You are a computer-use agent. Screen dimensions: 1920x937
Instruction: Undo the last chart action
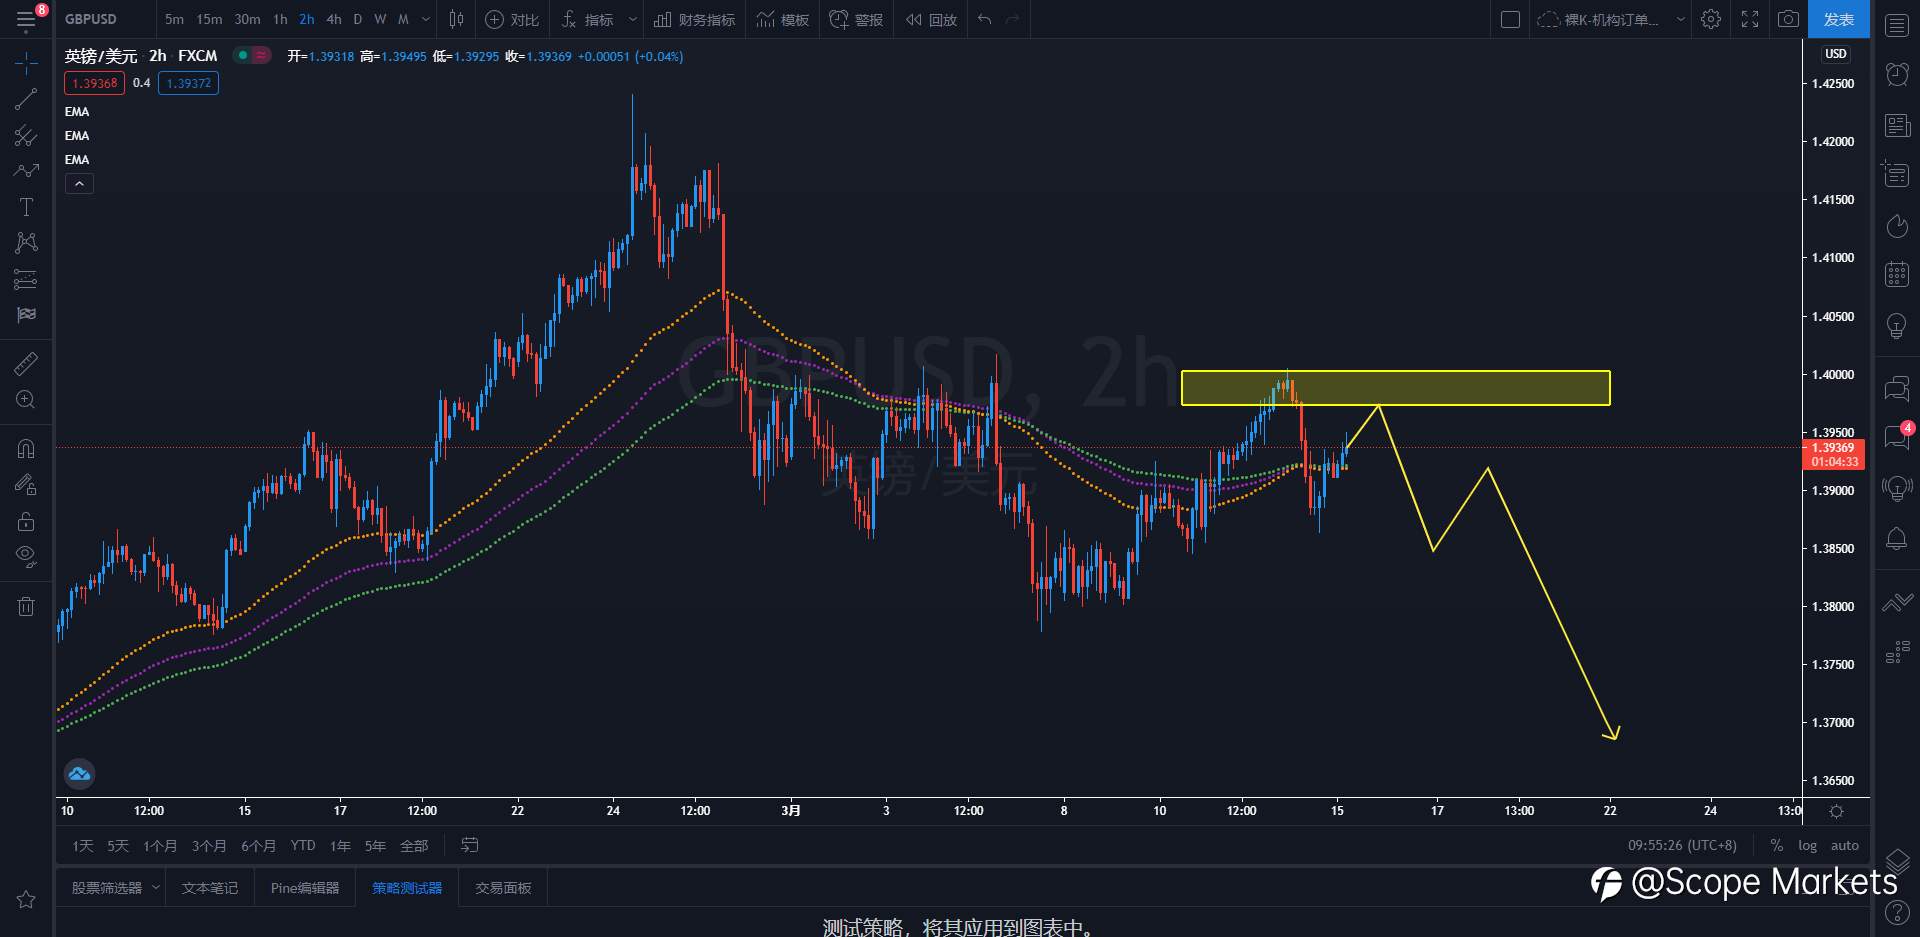tap(985, 19)
